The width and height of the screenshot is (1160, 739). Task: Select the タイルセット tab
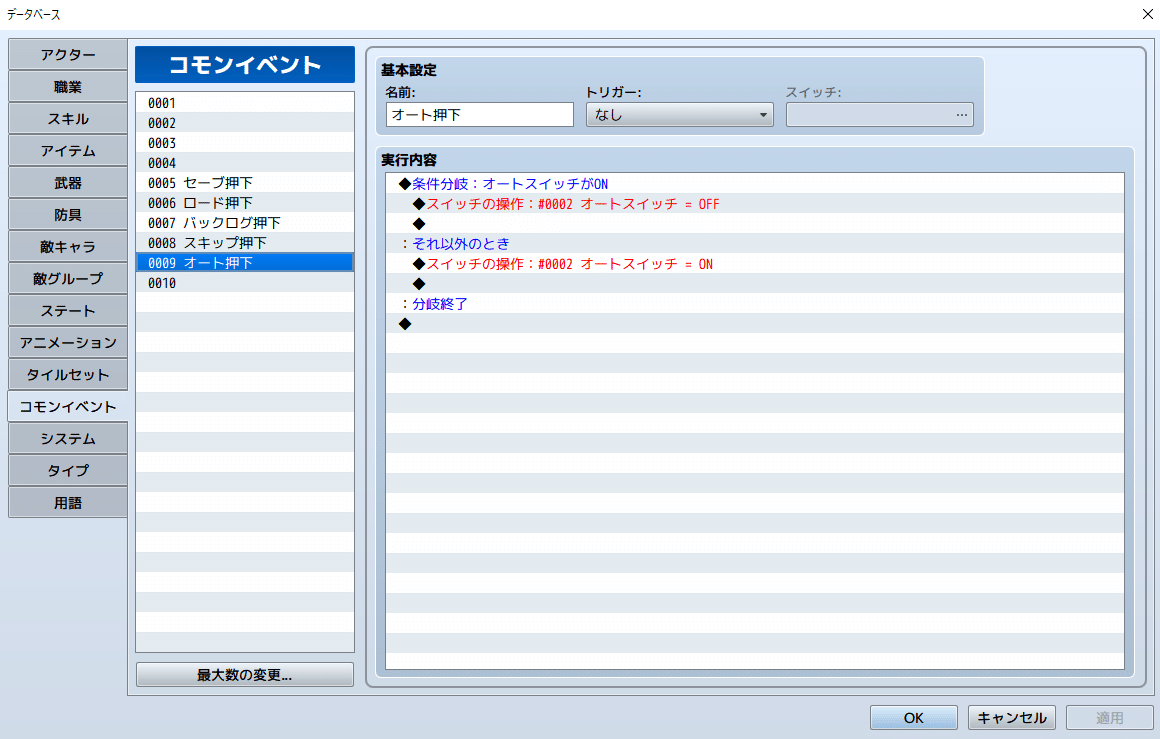click(x=67, y=374)
